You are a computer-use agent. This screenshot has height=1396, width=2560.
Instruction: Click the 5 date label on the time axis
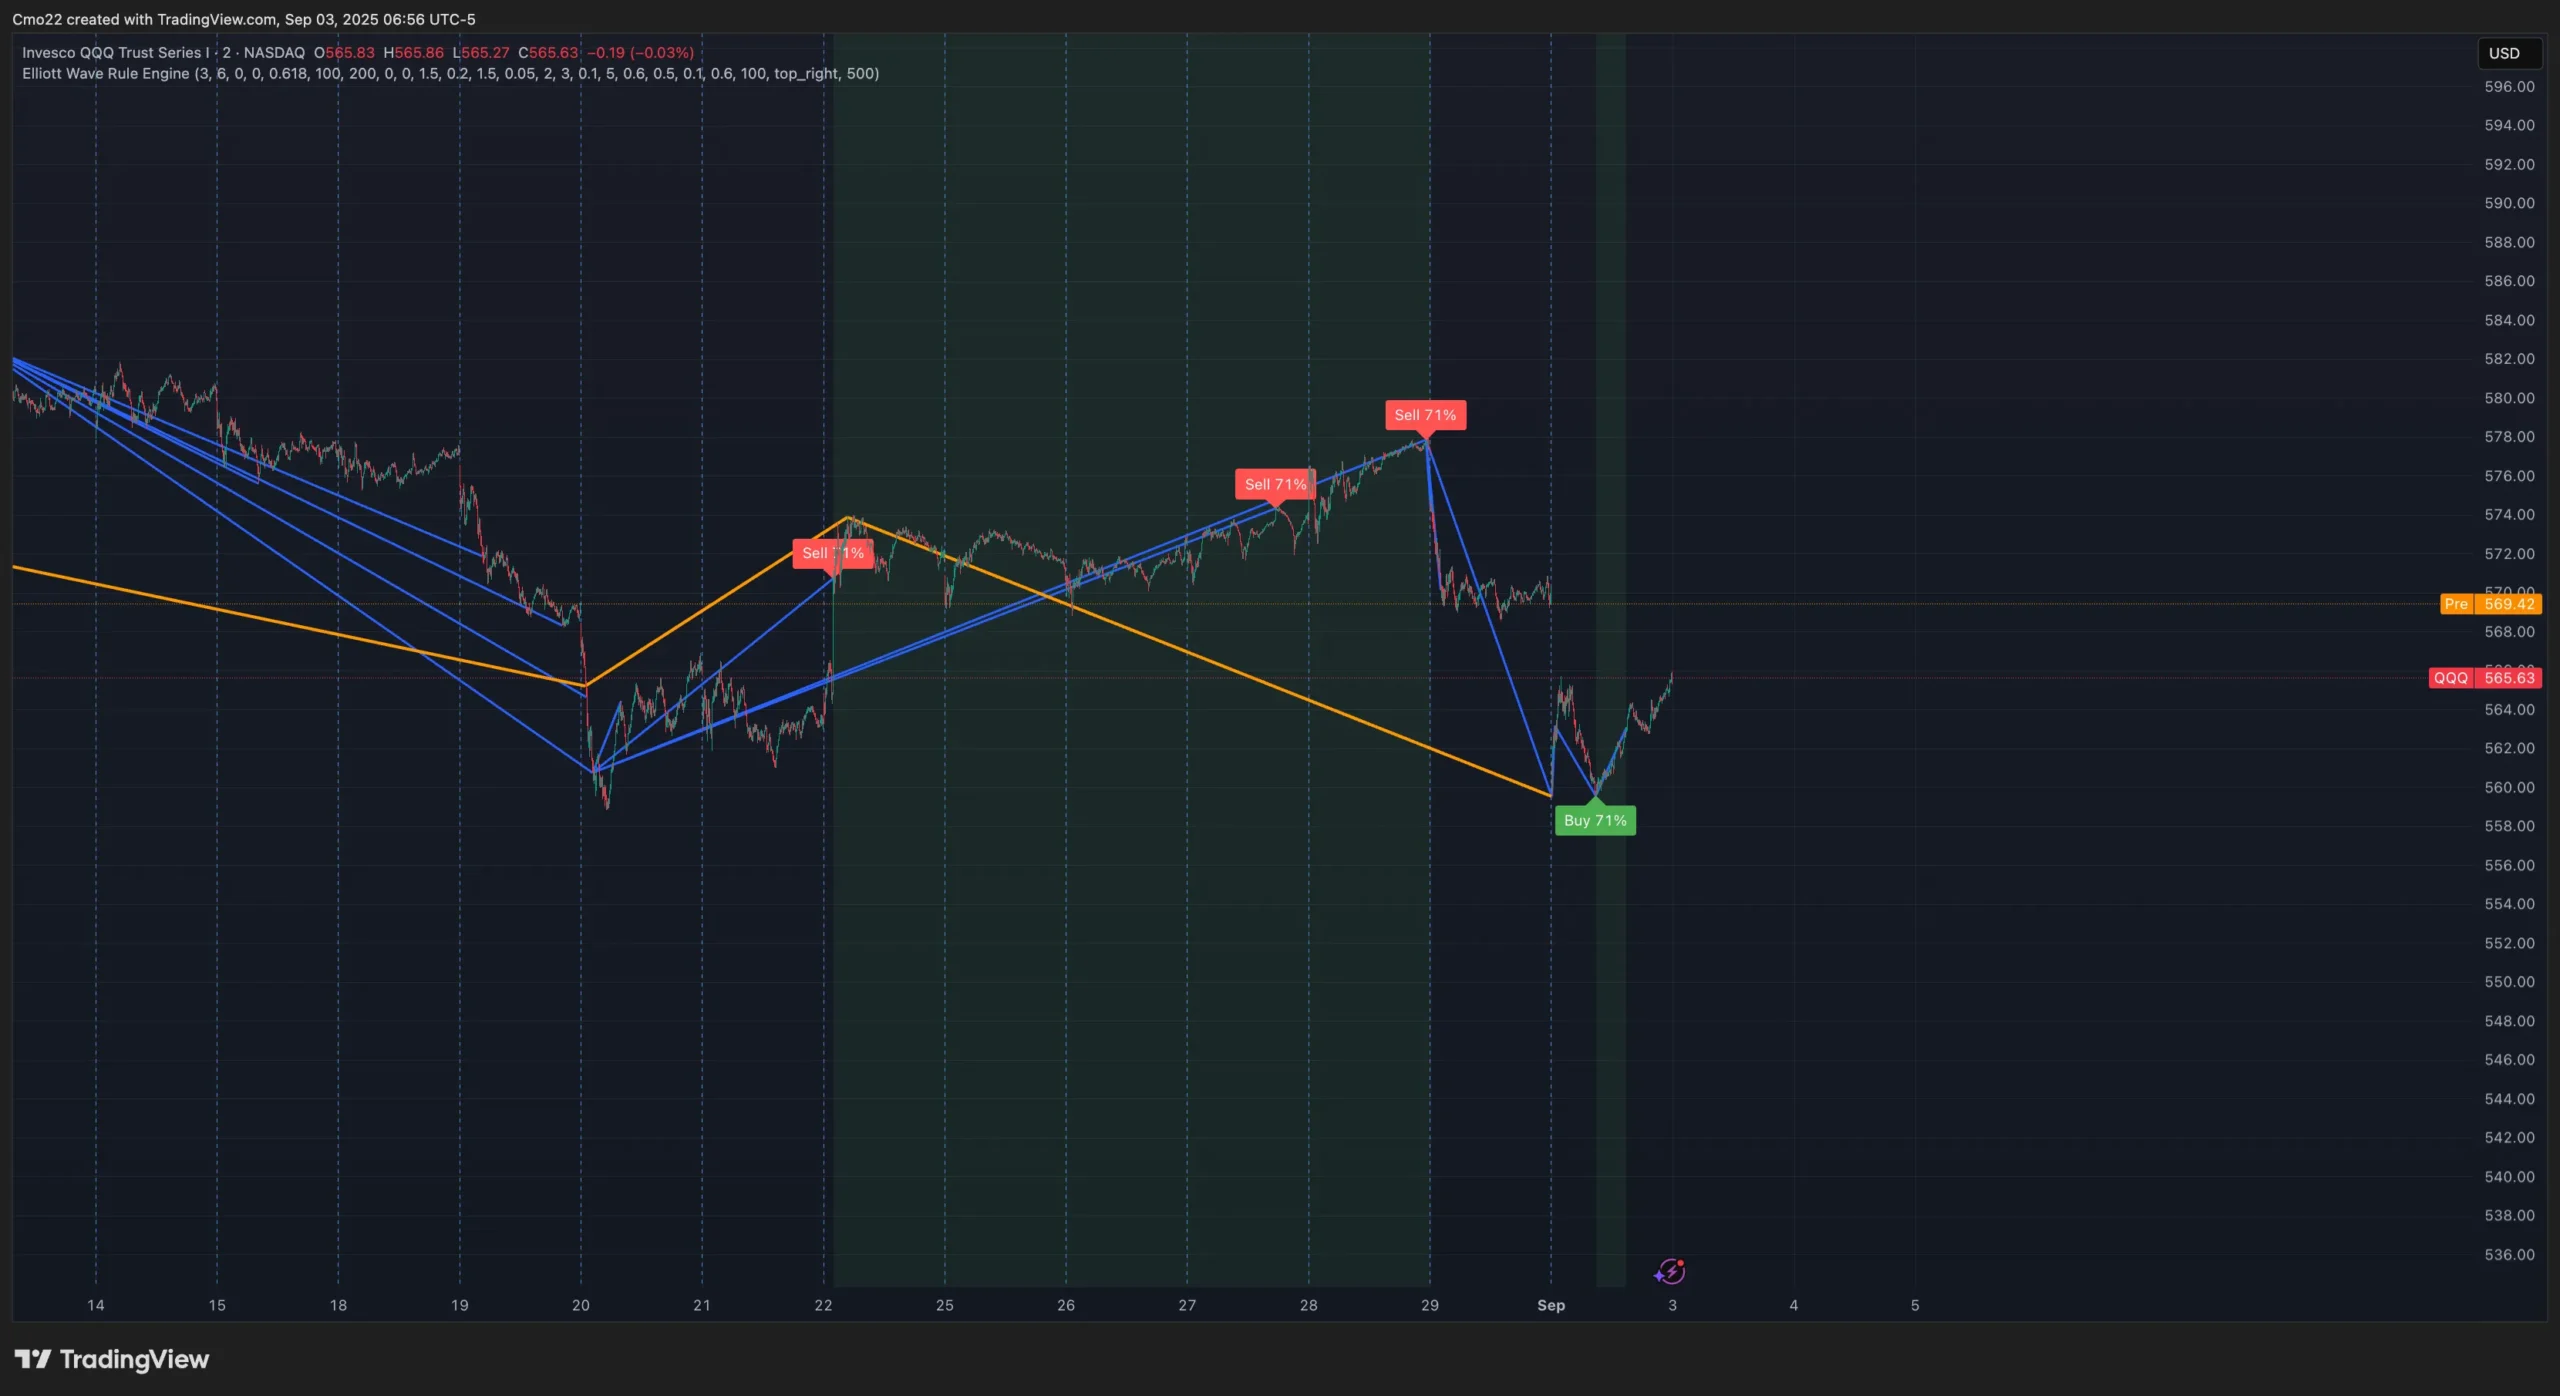pos(1915,1305)
